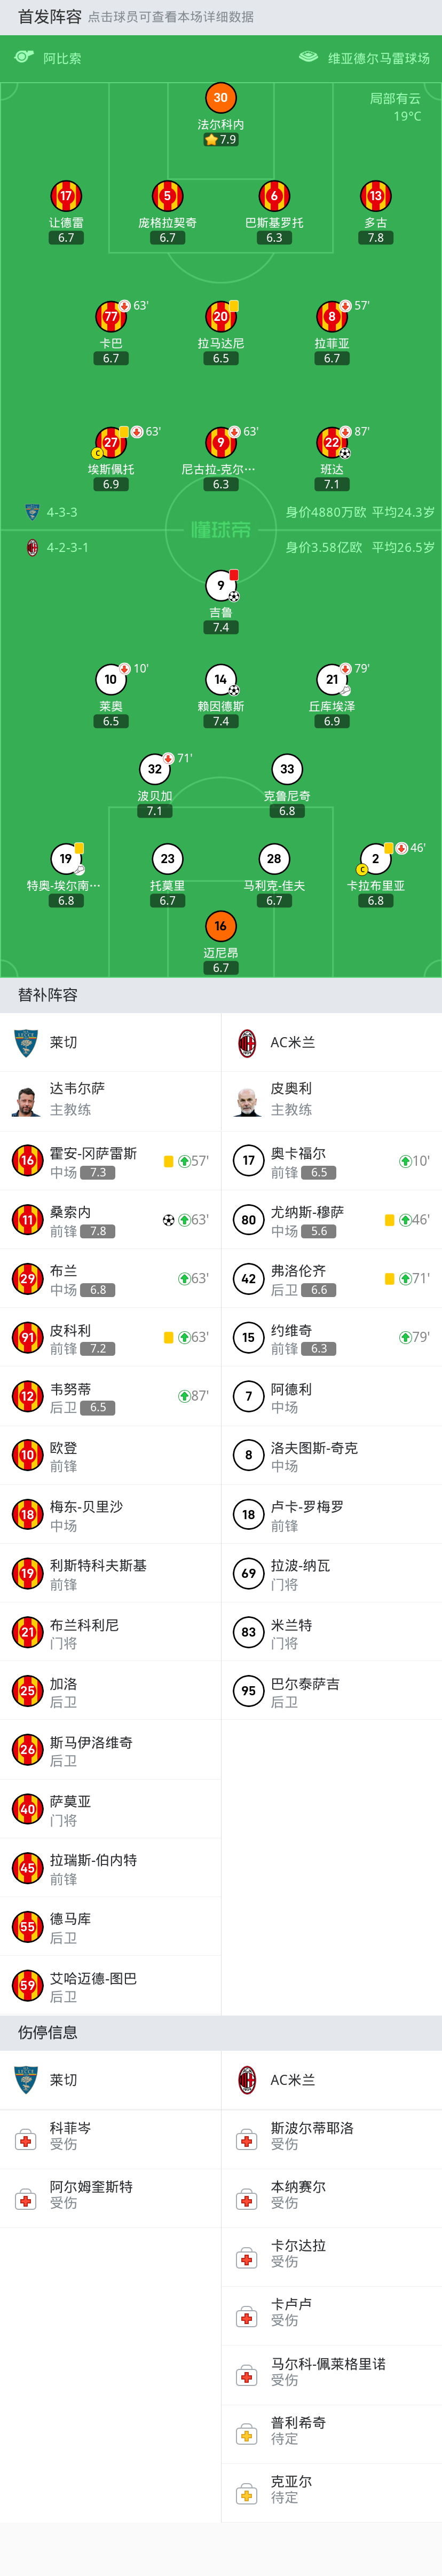Click referee name 阿比索
The width and height of the screenshot is (442, 2576).
point(62,58)
